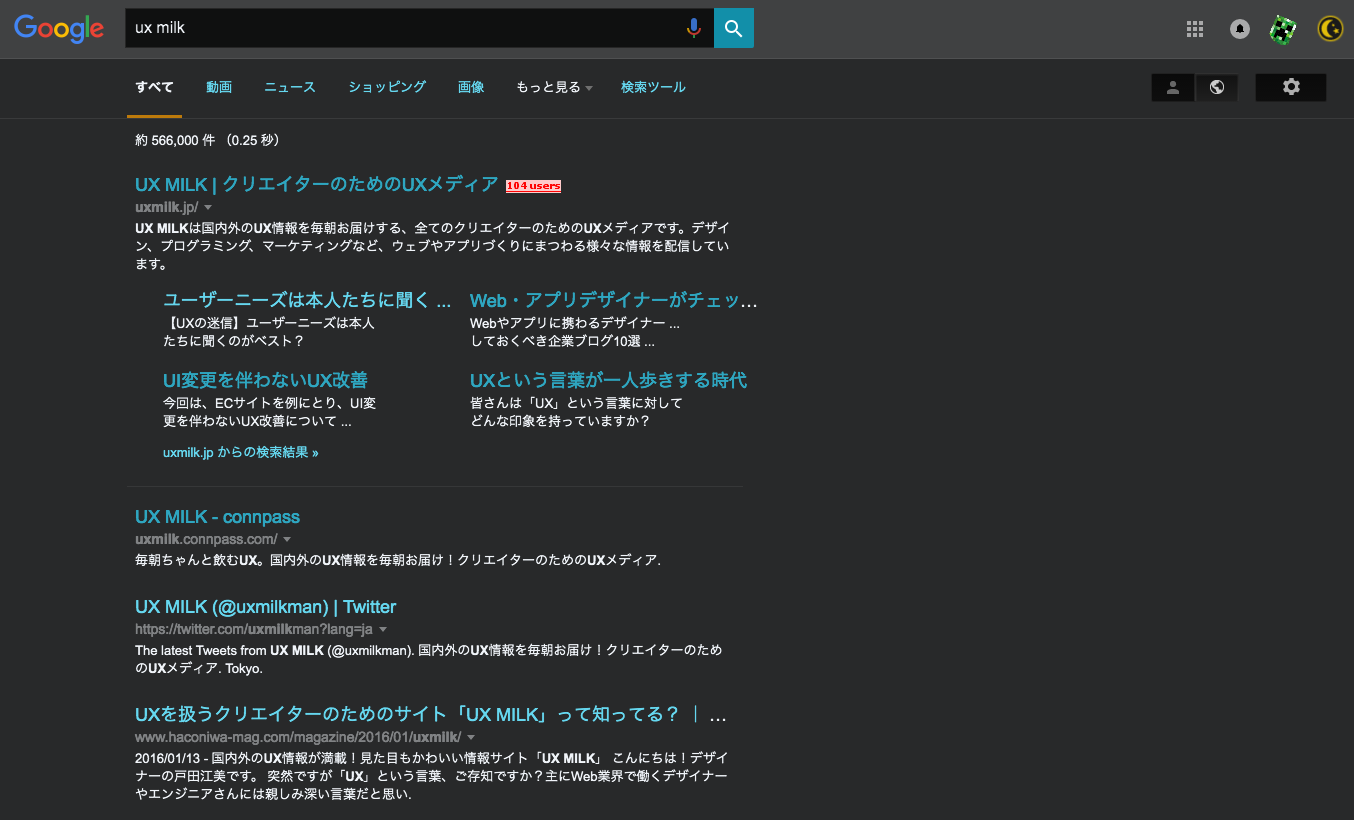Screen dimensions: 1354x820
Task: Click the blue magnifier search icon
Action: 733,28
